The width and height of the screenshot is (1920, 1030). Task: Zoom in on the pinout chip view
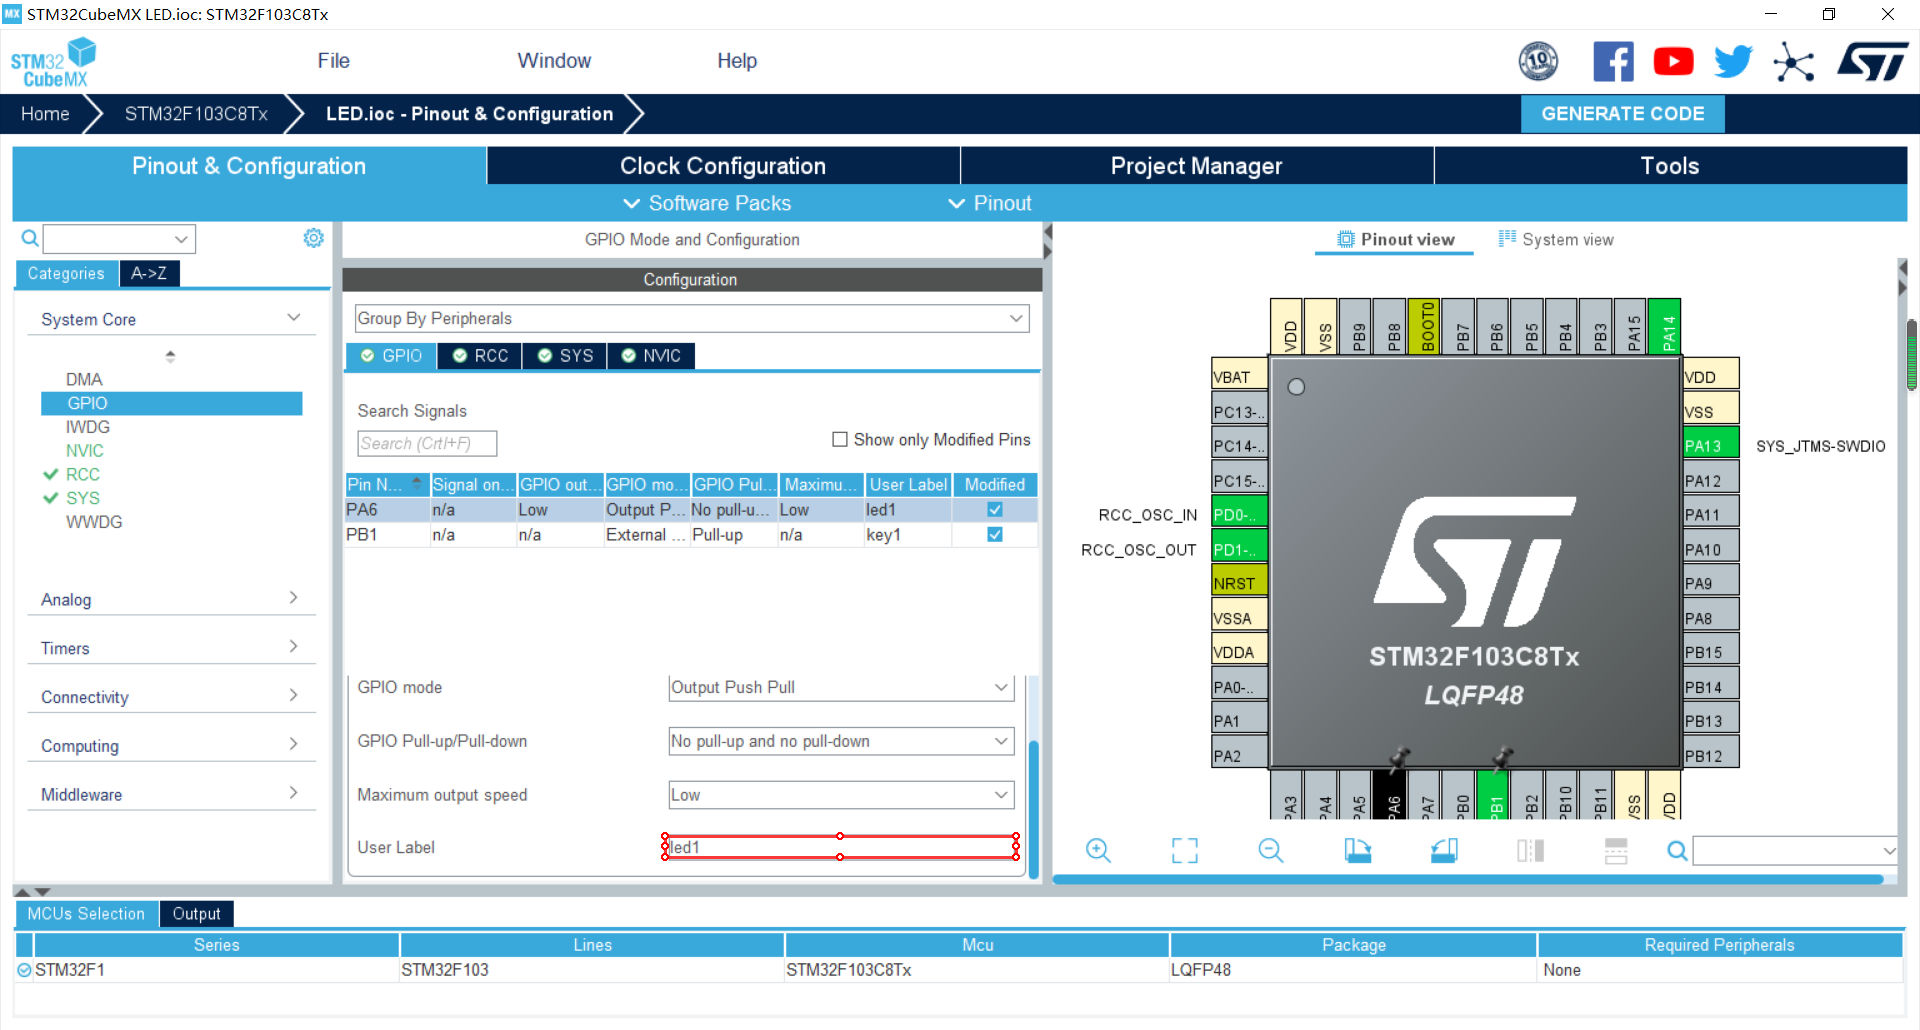pyautogui.click(x=1098, y=851)
